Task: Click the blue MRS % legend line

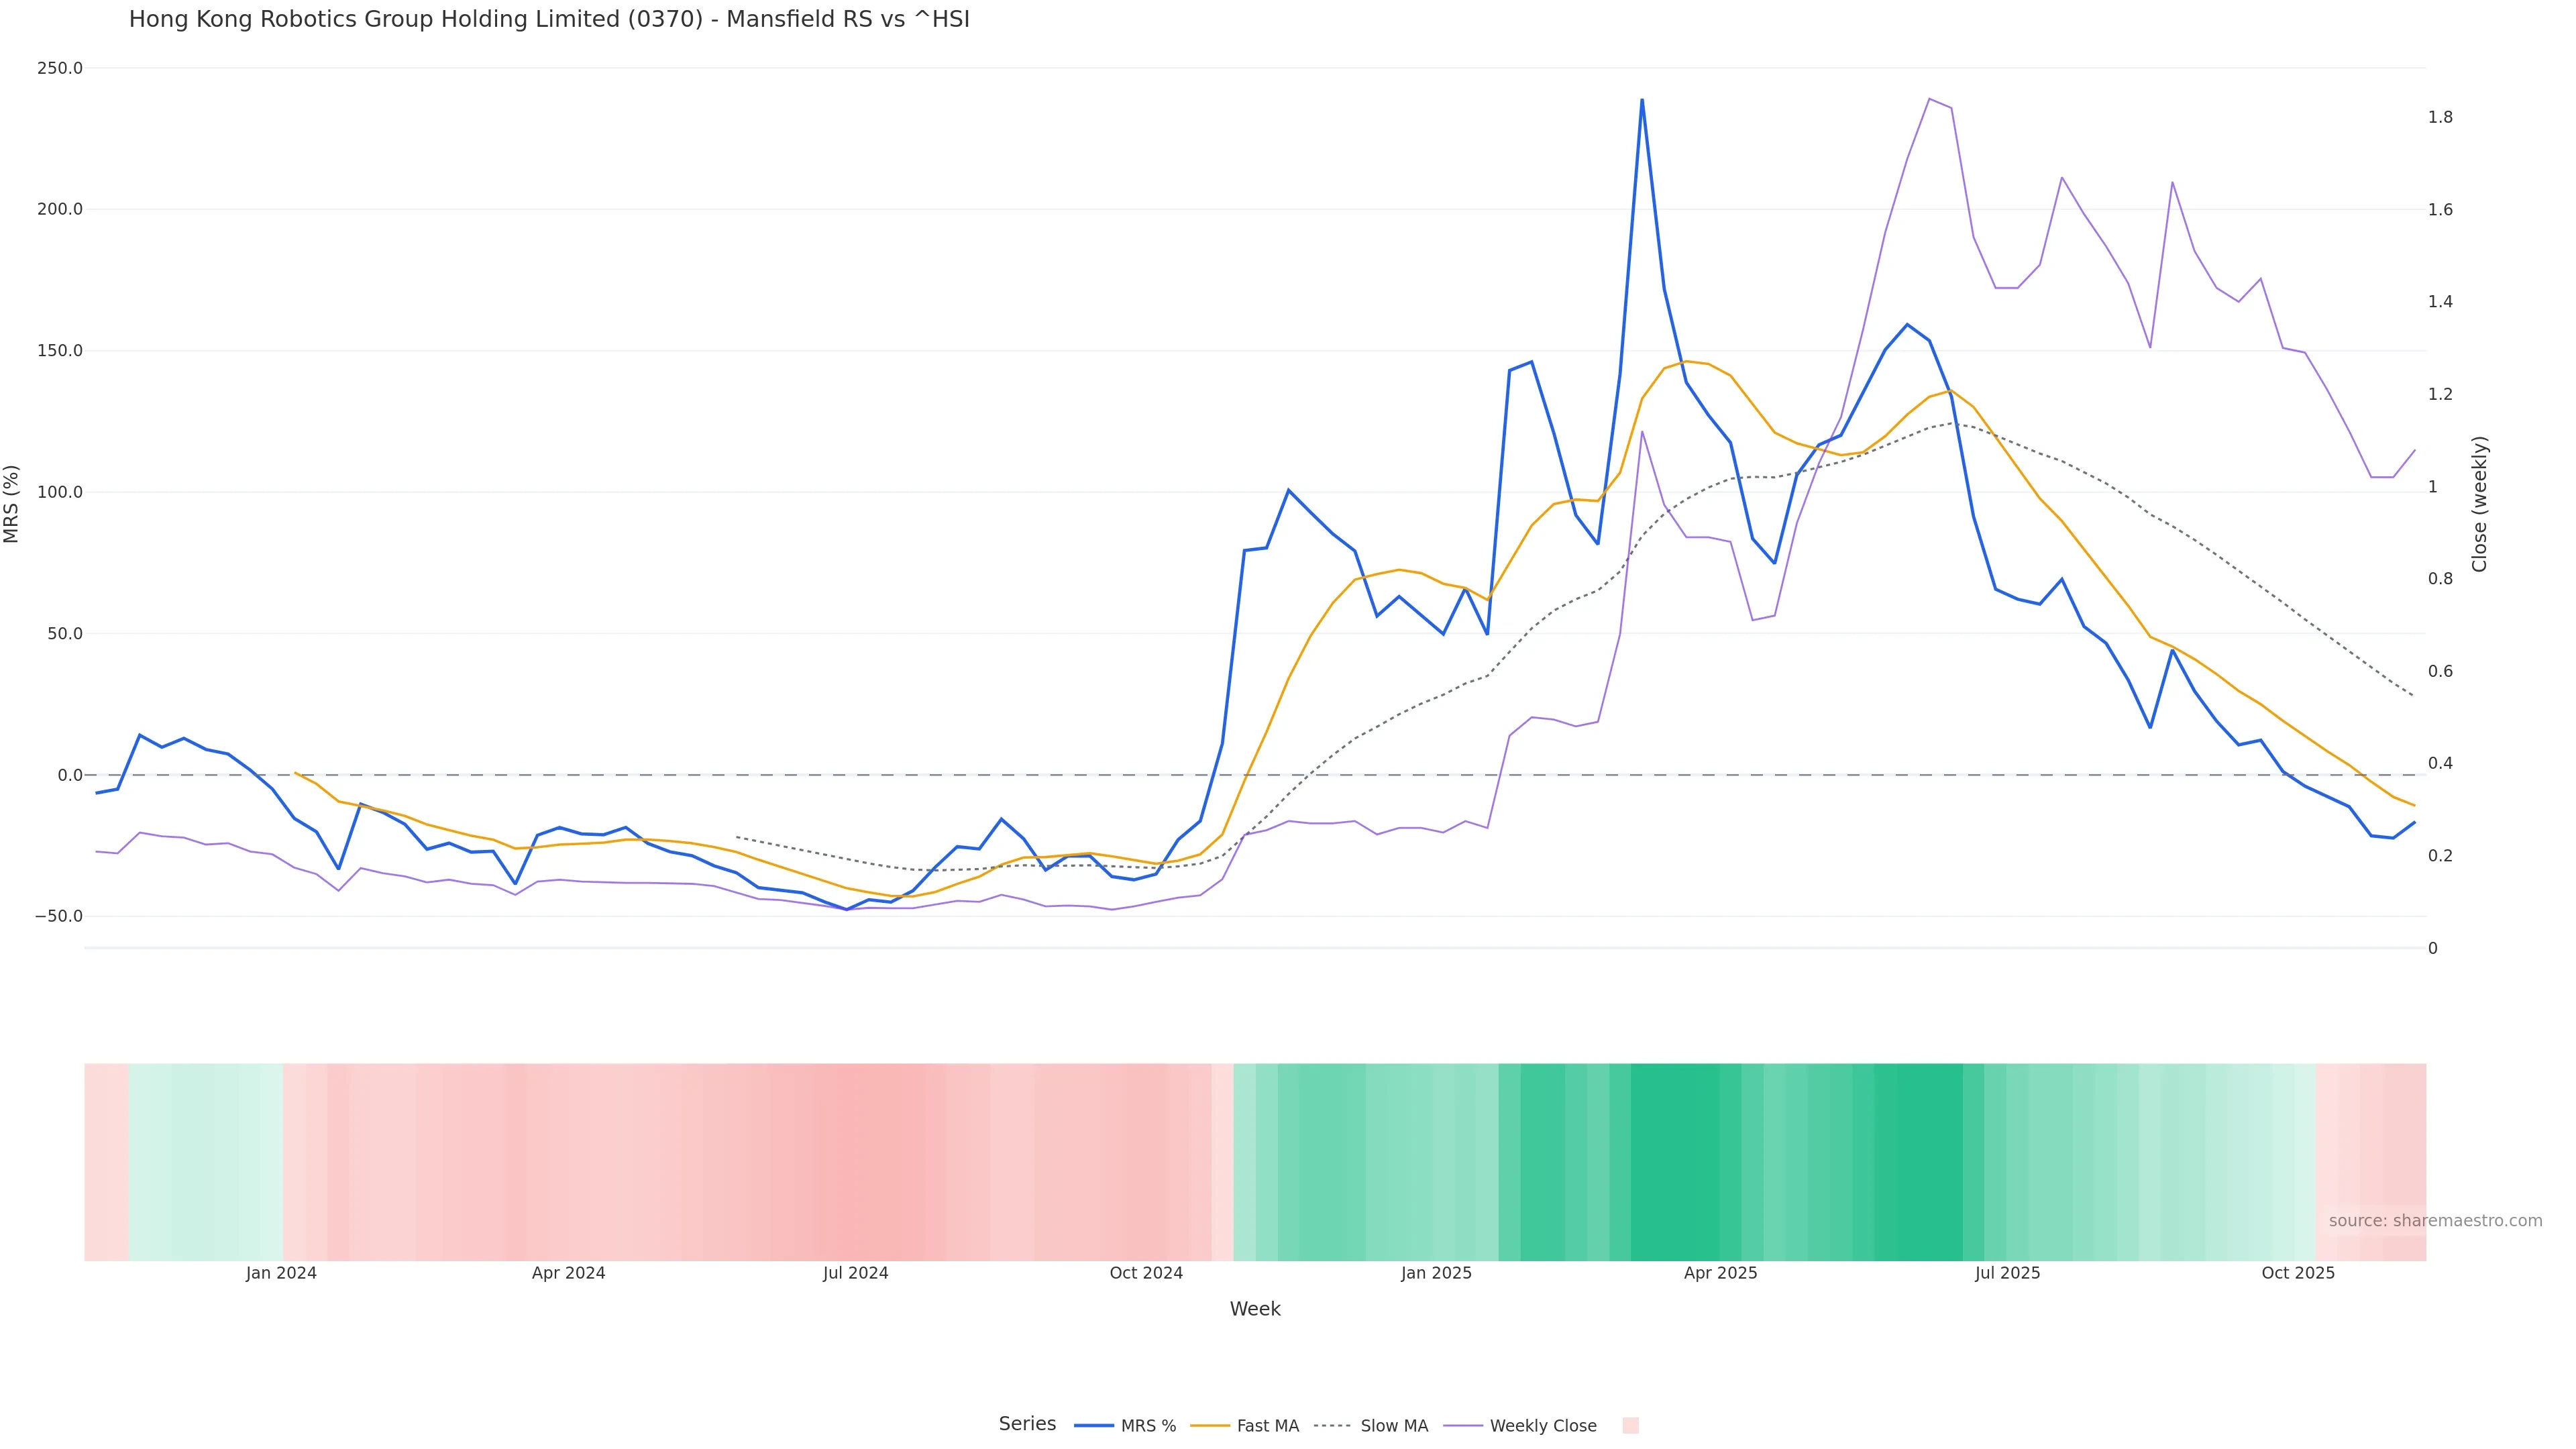Action: [1093, 1426]
